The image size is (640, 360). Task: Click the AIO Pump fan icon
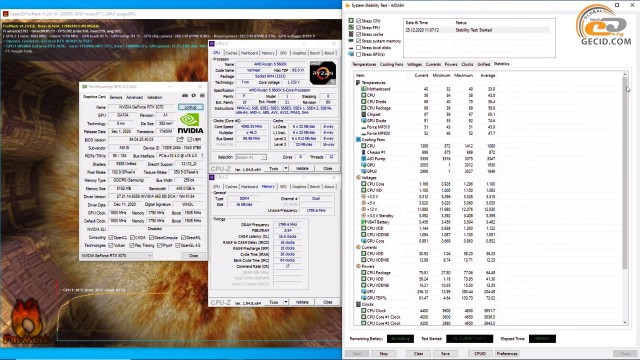pos(363,159)
